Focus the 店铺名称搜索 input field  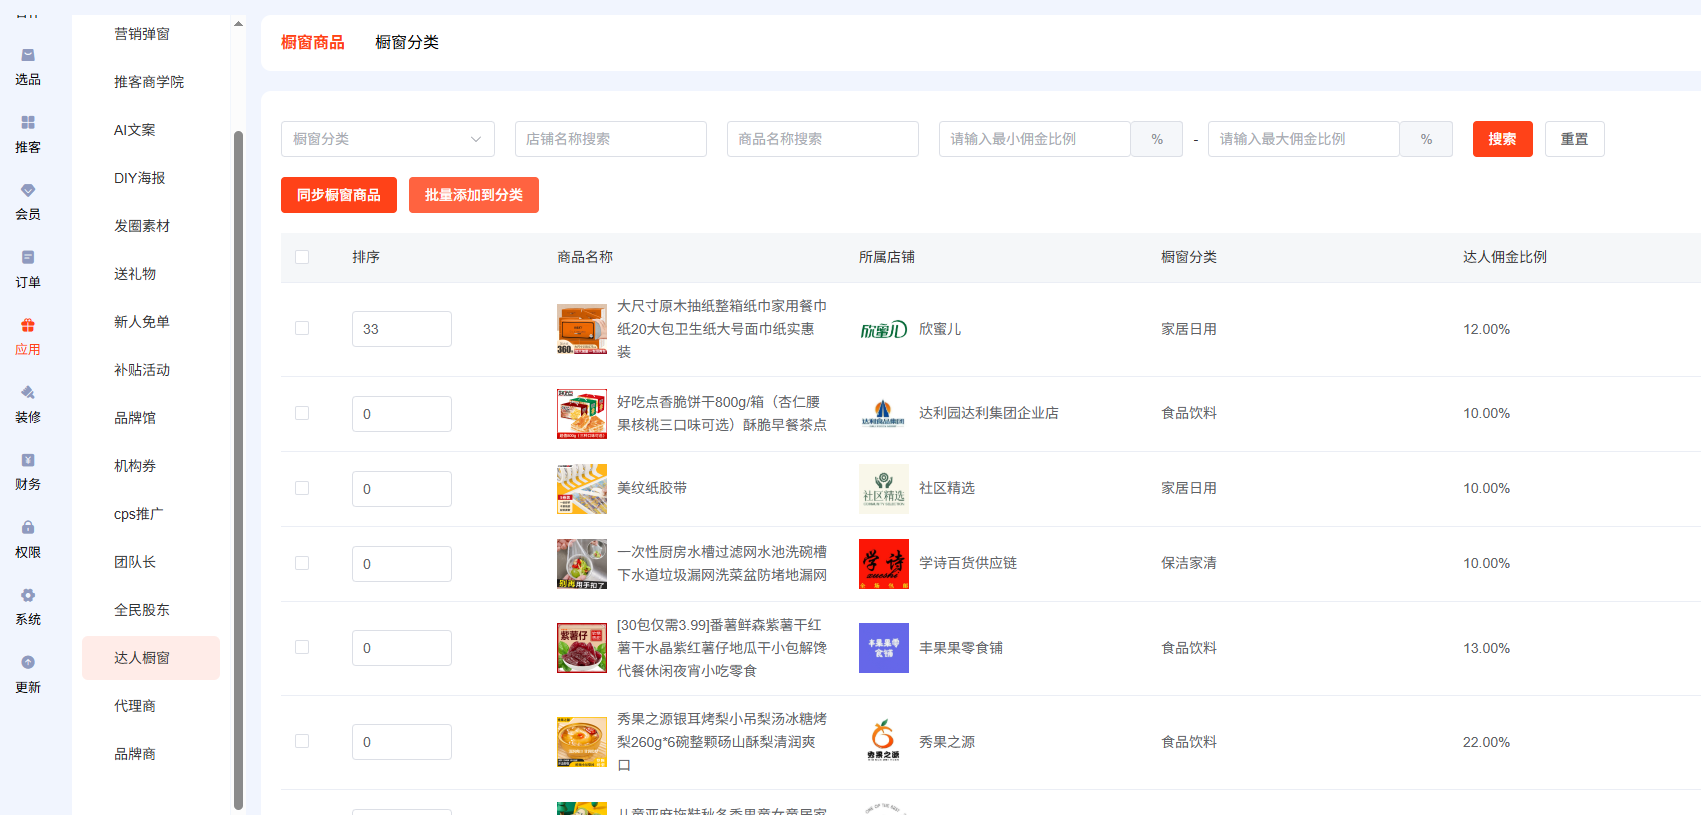(610, 139)
